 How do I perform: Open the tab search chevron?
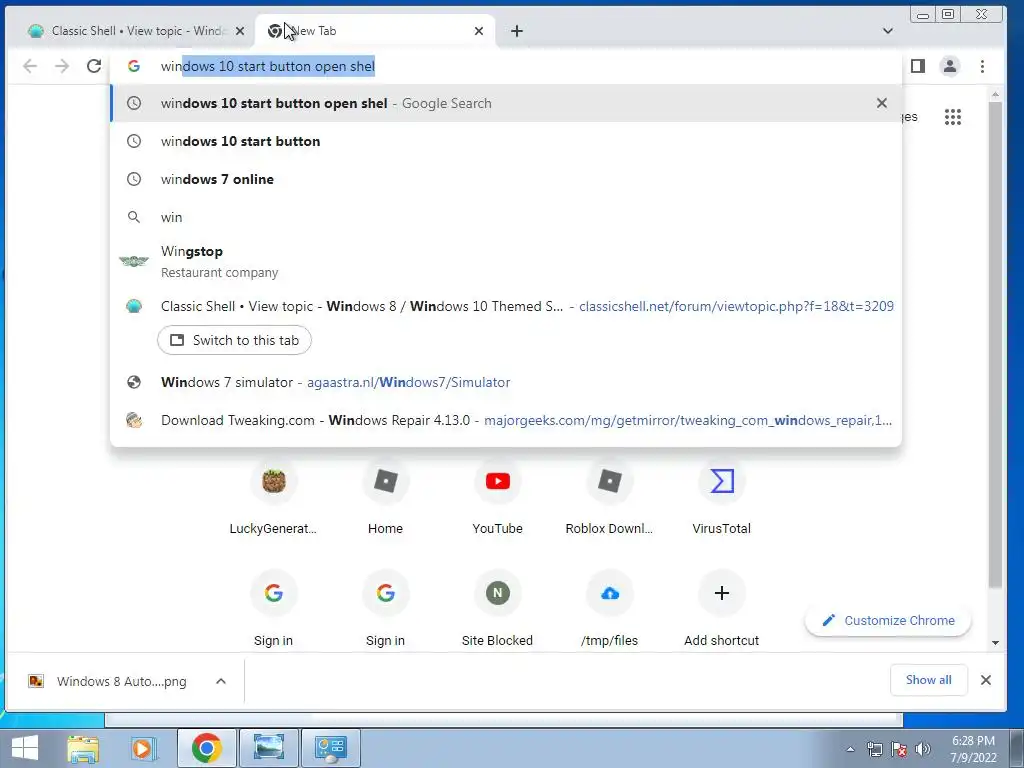[888, 31]
